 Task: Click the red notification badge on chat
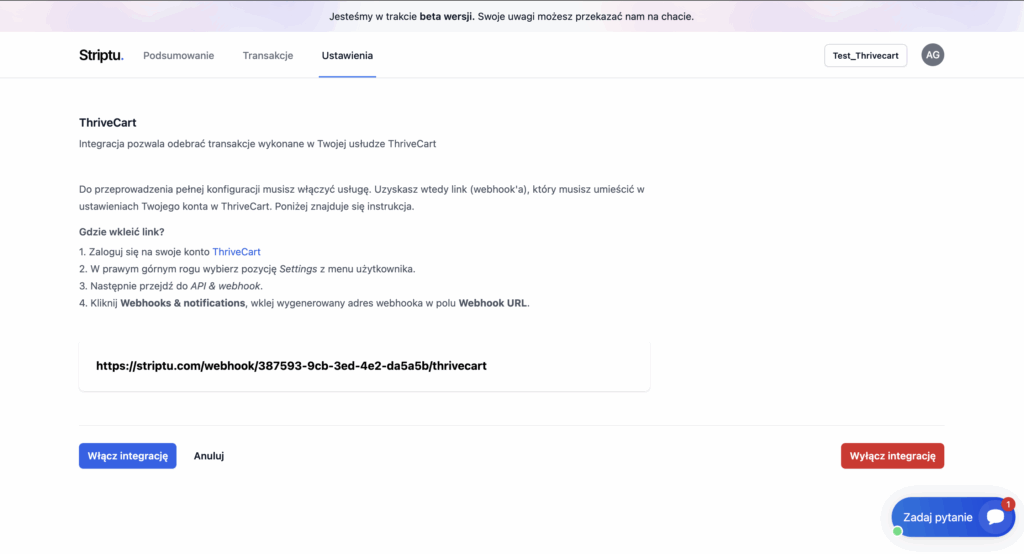coord(1008,504)
